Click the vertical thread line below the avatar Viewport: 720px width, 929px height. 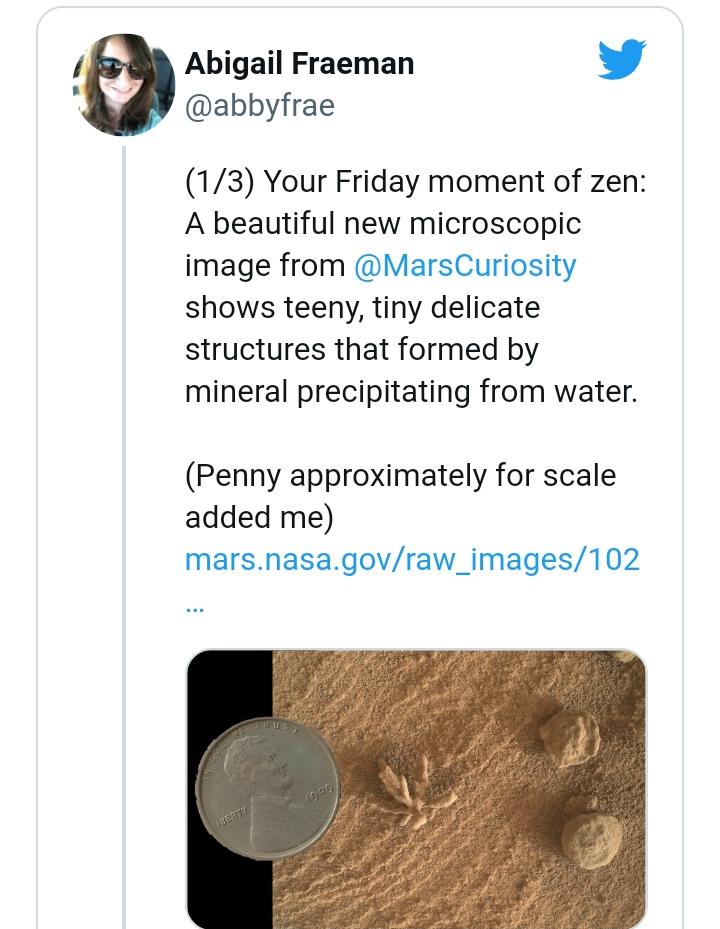pyautogui.click(x=125, y=500)
